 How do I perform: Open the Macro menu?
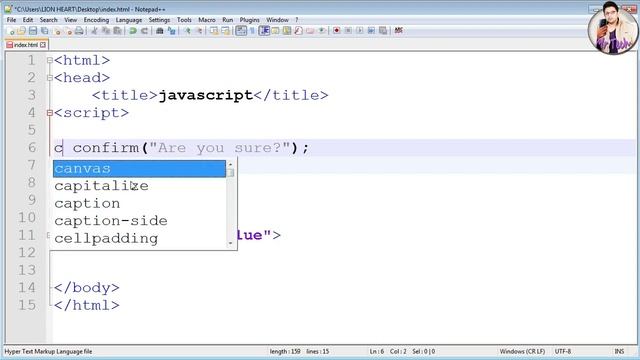tap(207, 20)
